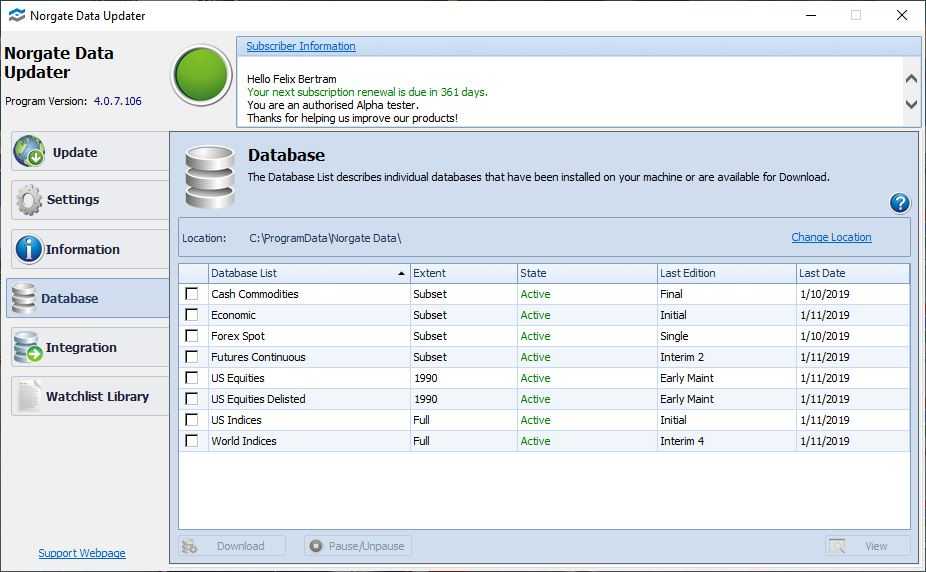The width and height of the screenshot is (926, 572).
Task: Click the large Database header icon
Action: pos(210,177)
